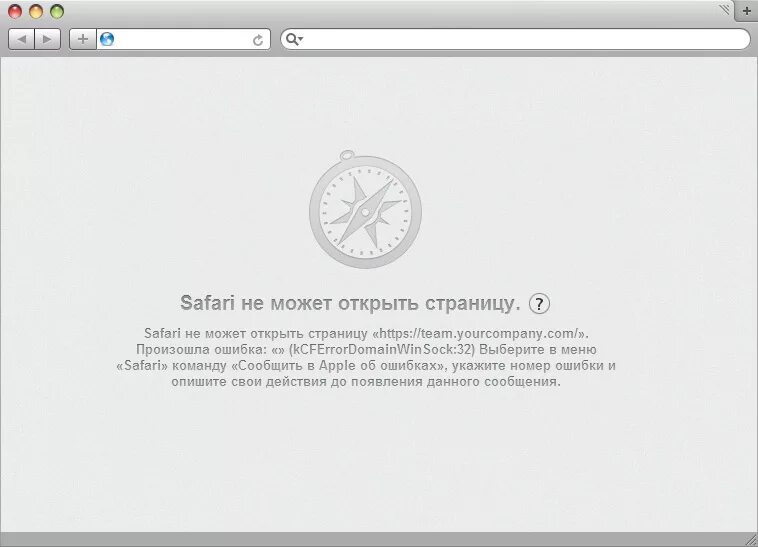Click the 'Safari не может открыть страницу.' heading

click(x=350, y=303)
